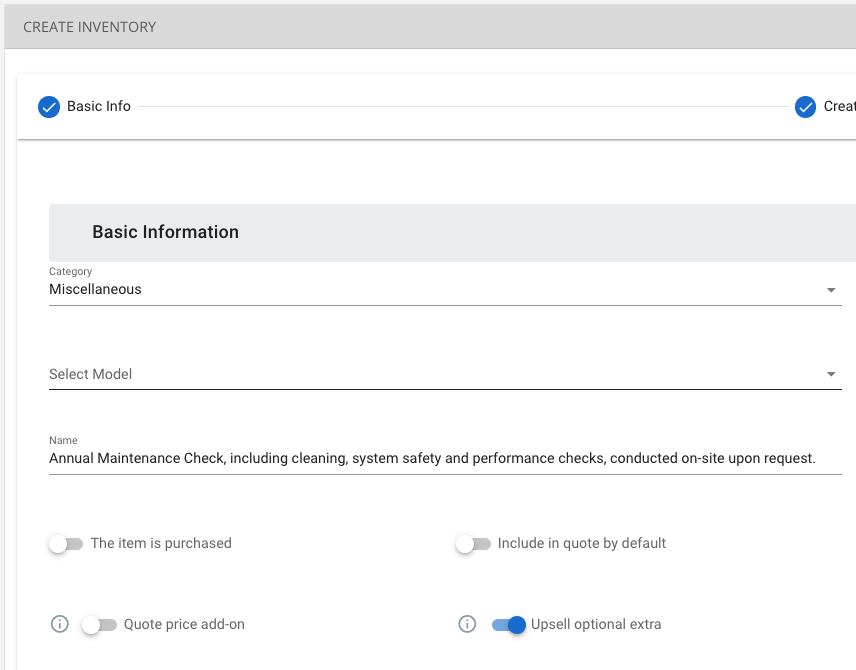The width and height of the screenshot is (856, 670).
Task: Click the Miscellaneous category value
Action: click(x=95, y=289)
